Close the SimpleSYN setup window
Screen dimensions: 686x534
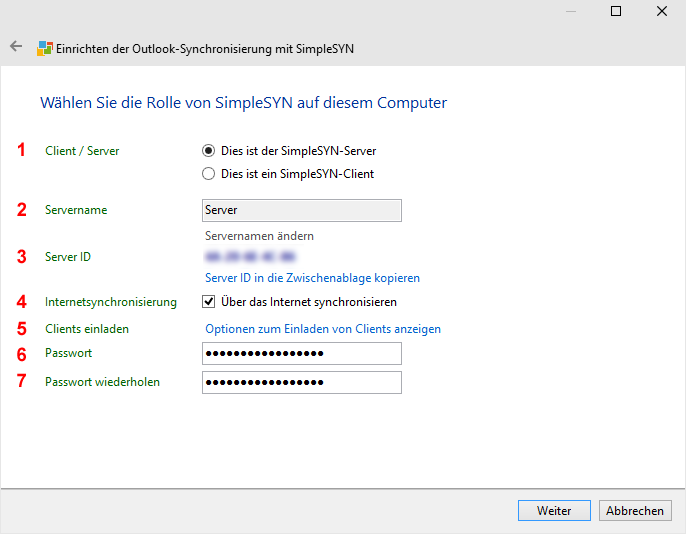pos(662,12)
